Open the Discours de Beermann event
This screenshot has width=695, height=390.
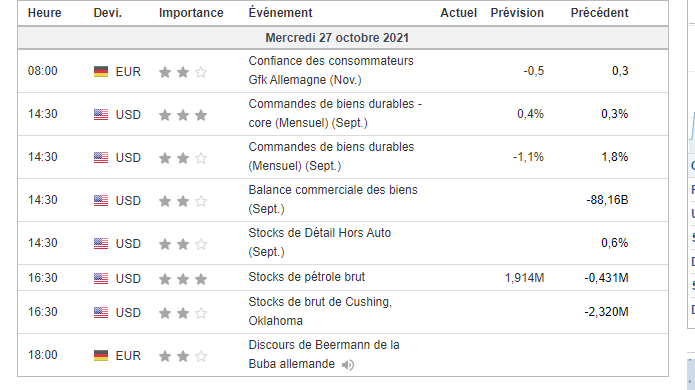(x=324, y=354)
